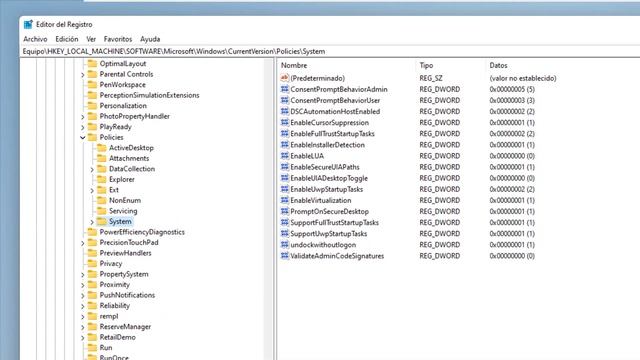Open the Archivo menu
The height and width of the screenshot is (360, 640).
[35, 39]
